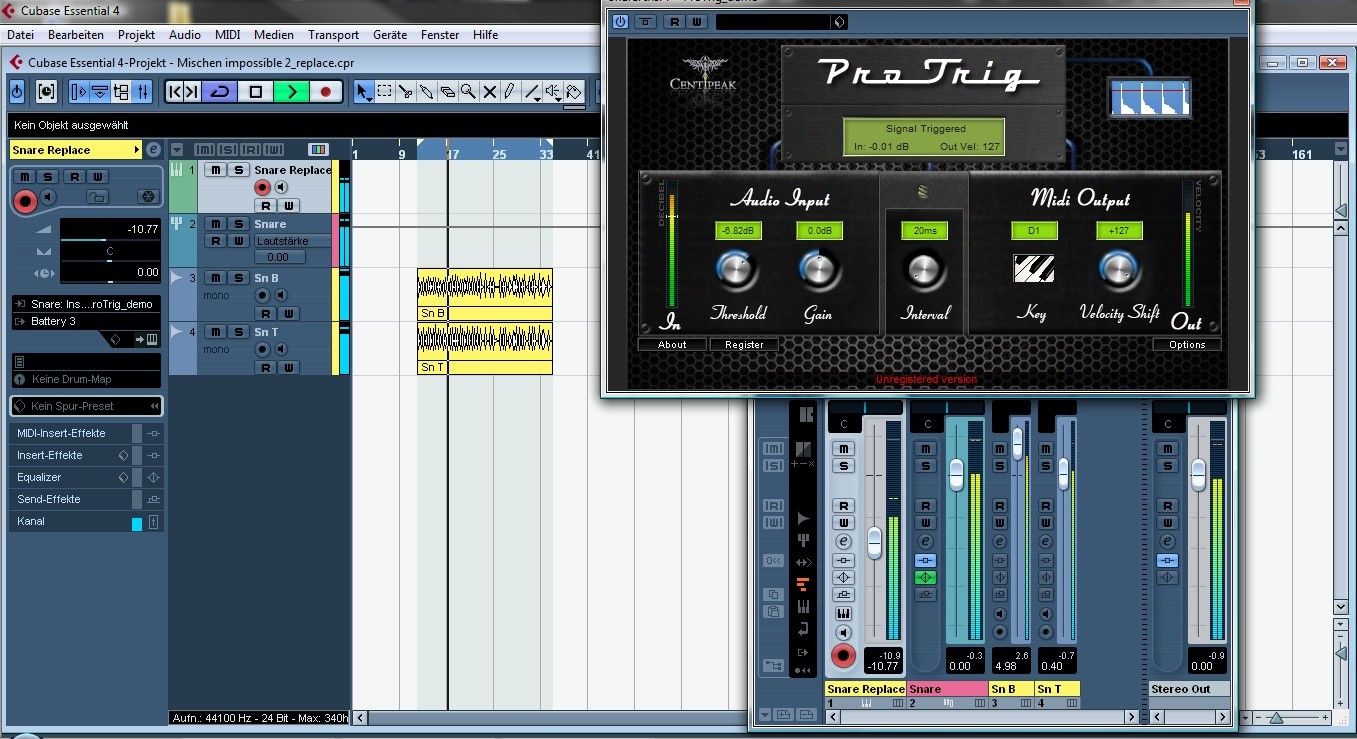Select the Line tool

click(x=532, y=92)
